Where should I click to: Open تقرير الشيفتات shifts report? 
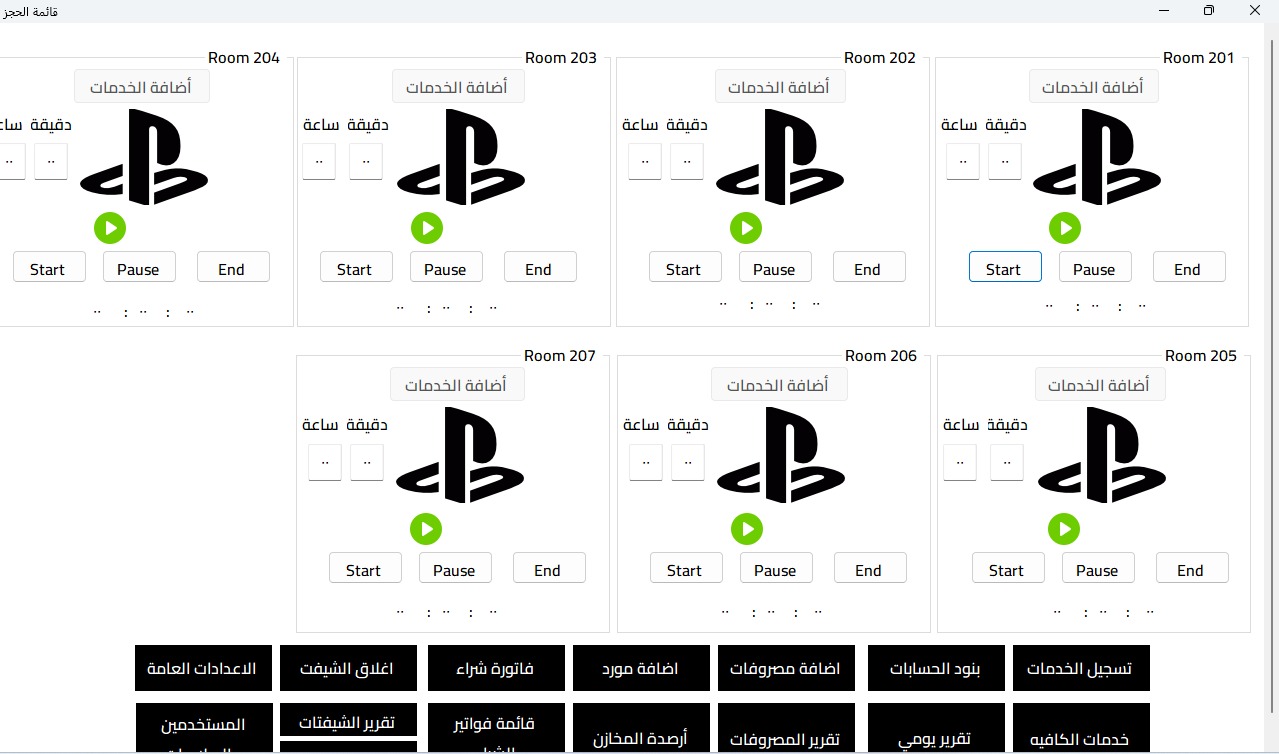(348, 720)
